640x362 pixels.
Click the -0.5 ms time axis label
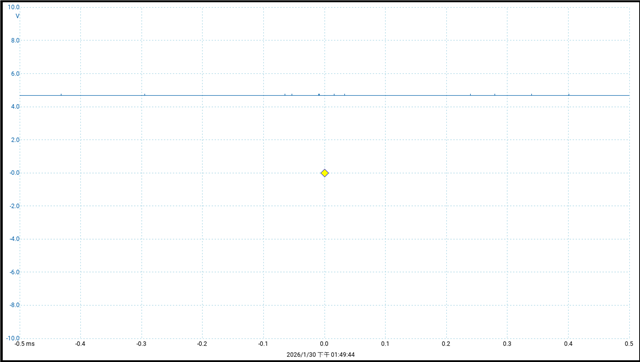[25, 344]
